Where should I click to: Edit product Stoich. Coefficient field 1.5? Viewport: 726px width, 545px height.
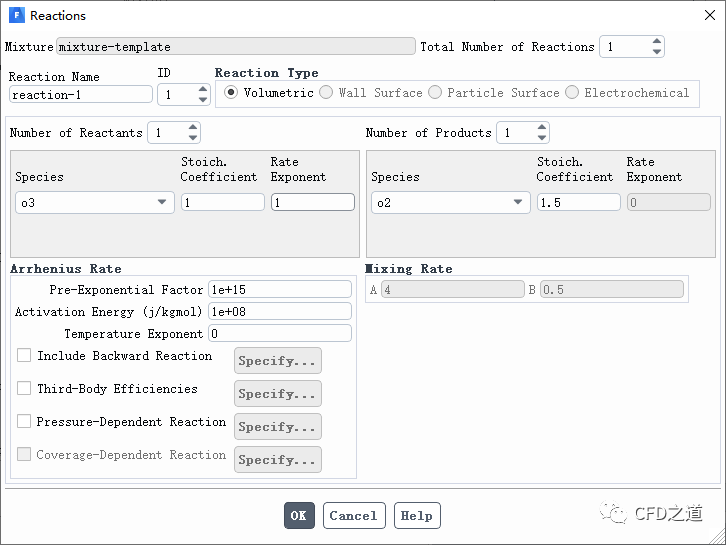click(578, 202)
